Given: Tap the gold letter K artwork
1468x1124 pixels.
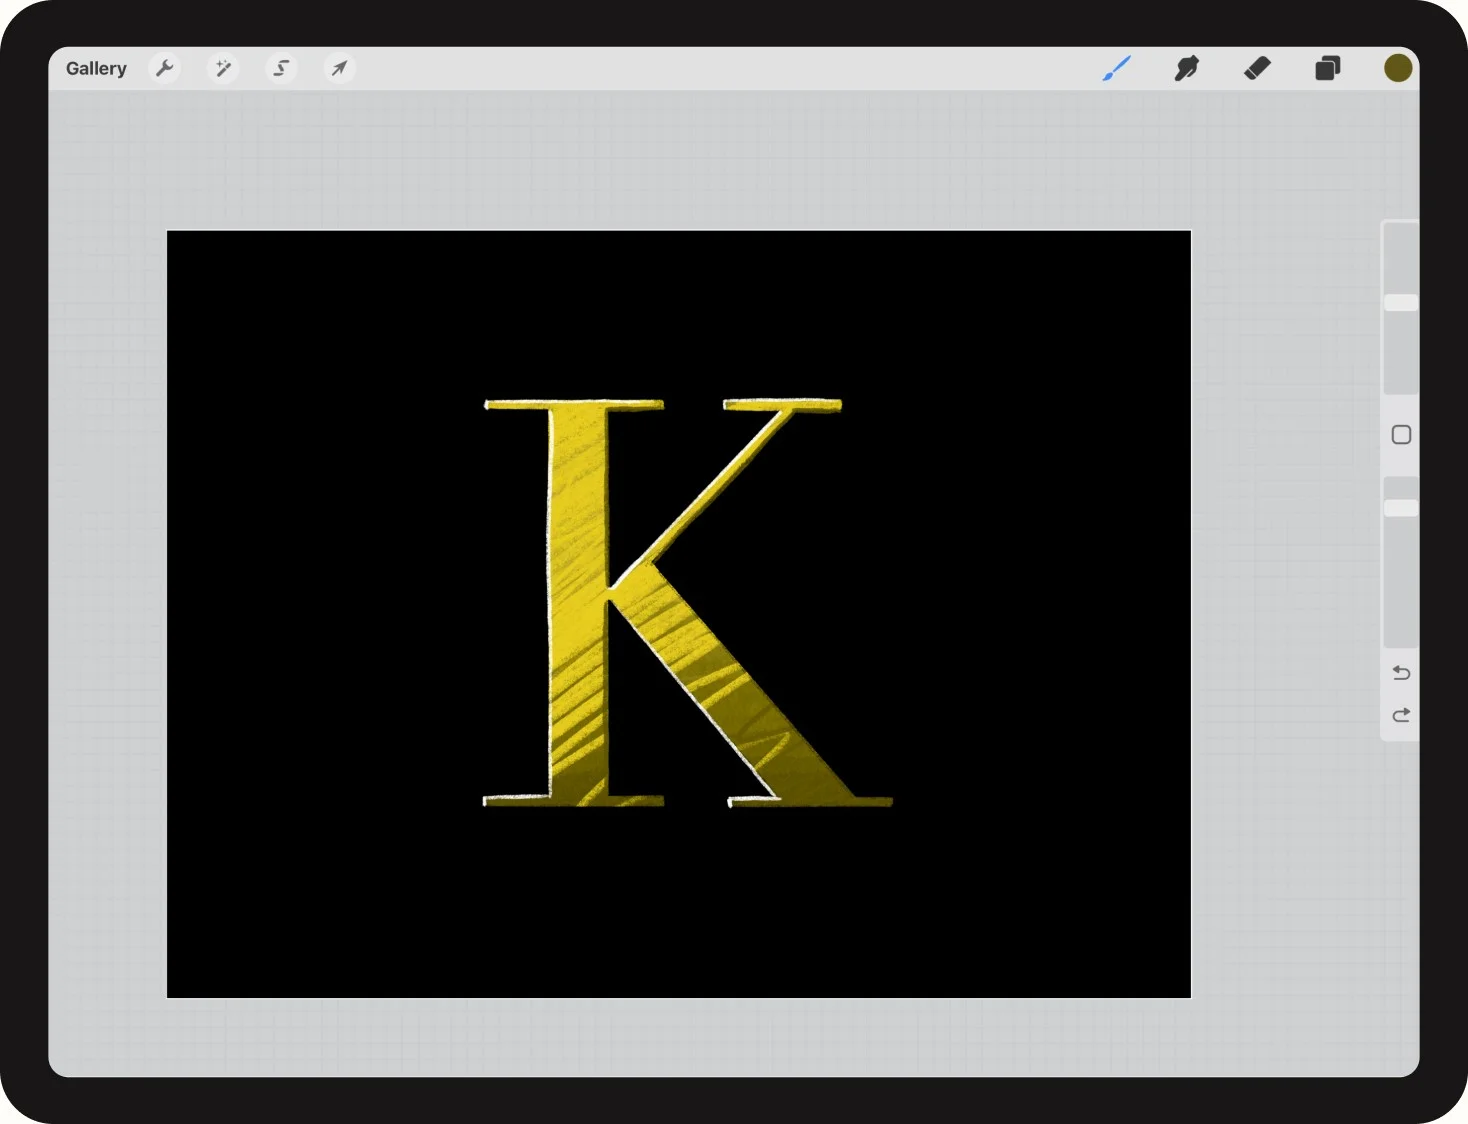Looking at the screenshot, I should click(x=578, y=600).
